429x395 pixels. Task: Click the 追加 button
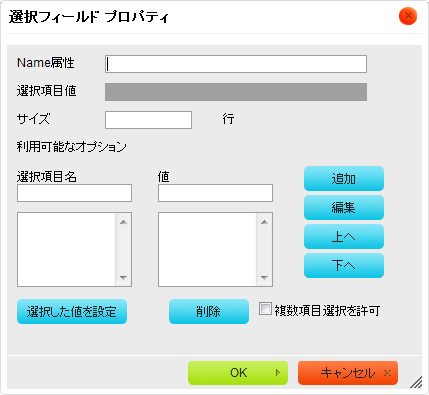click(x=344, y=179)
